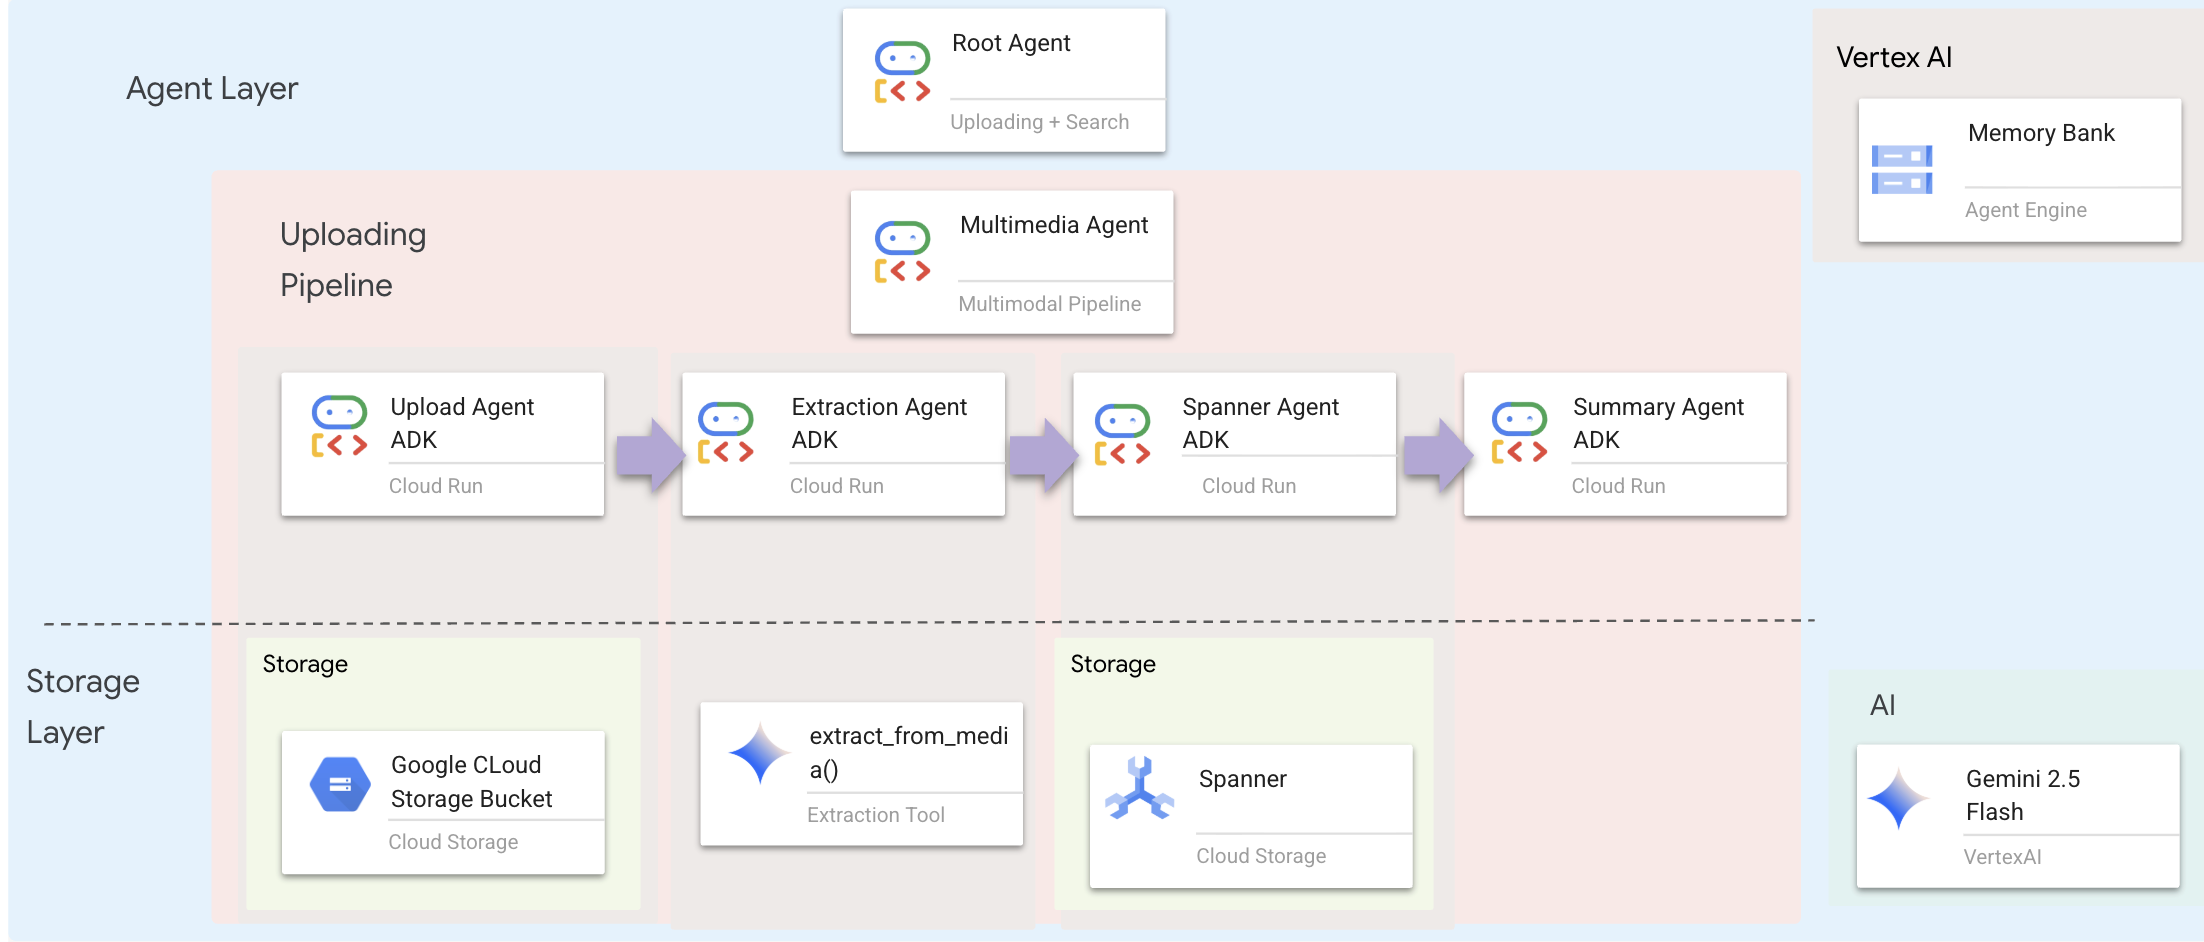Image resolution: width=2204 pixels, height=942 pixels.
Task: Select the Google Cloud Storage hexagon icon
Action: pyautogui.click(x=340, y=784)
